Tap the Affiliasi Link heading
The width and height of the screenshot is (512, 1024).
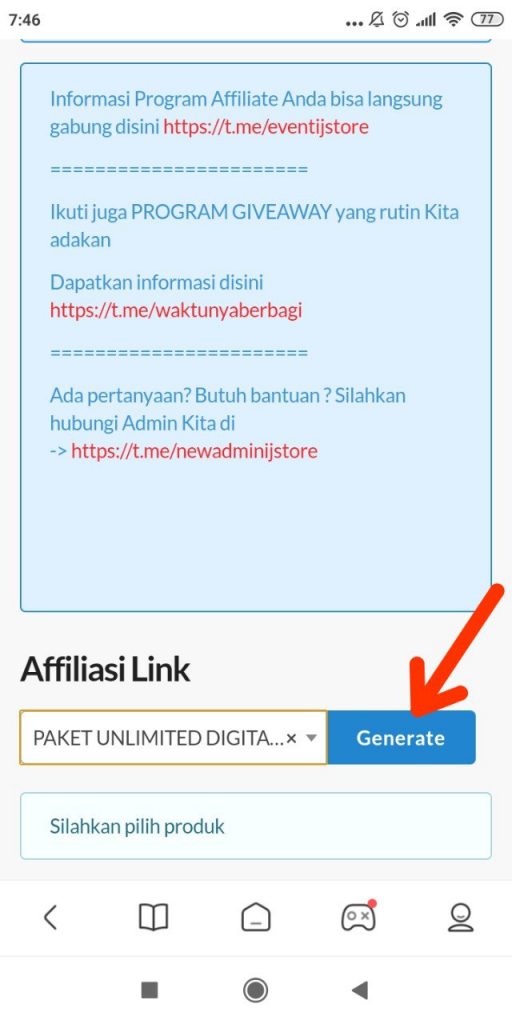pos(105,670)
